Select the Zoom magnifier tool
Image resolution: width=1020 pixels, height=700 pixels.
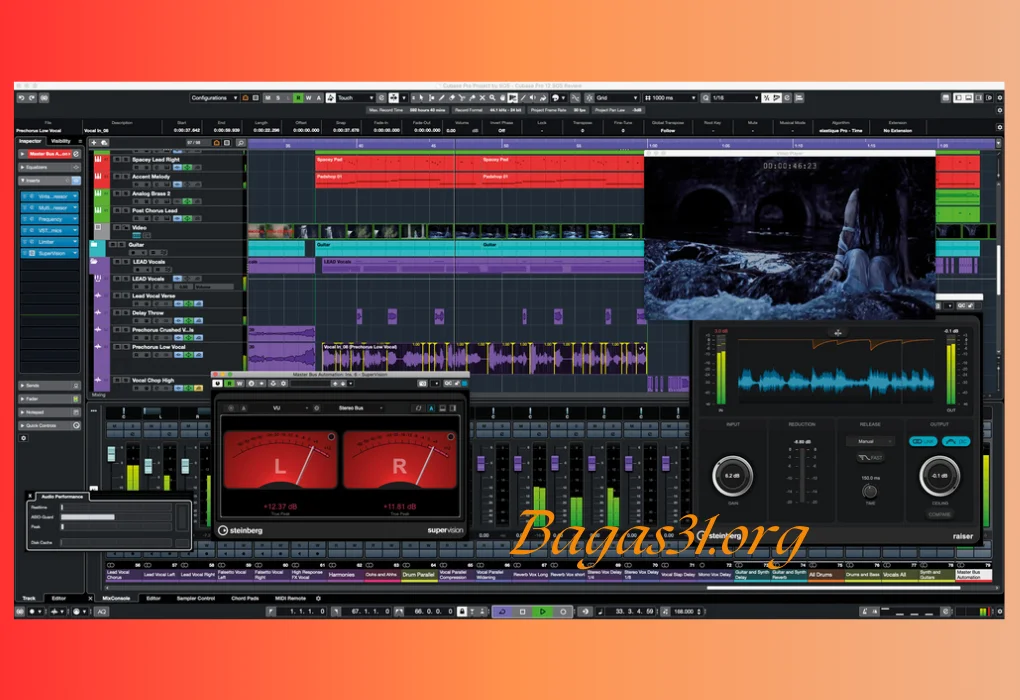click(x=492, y=98)
